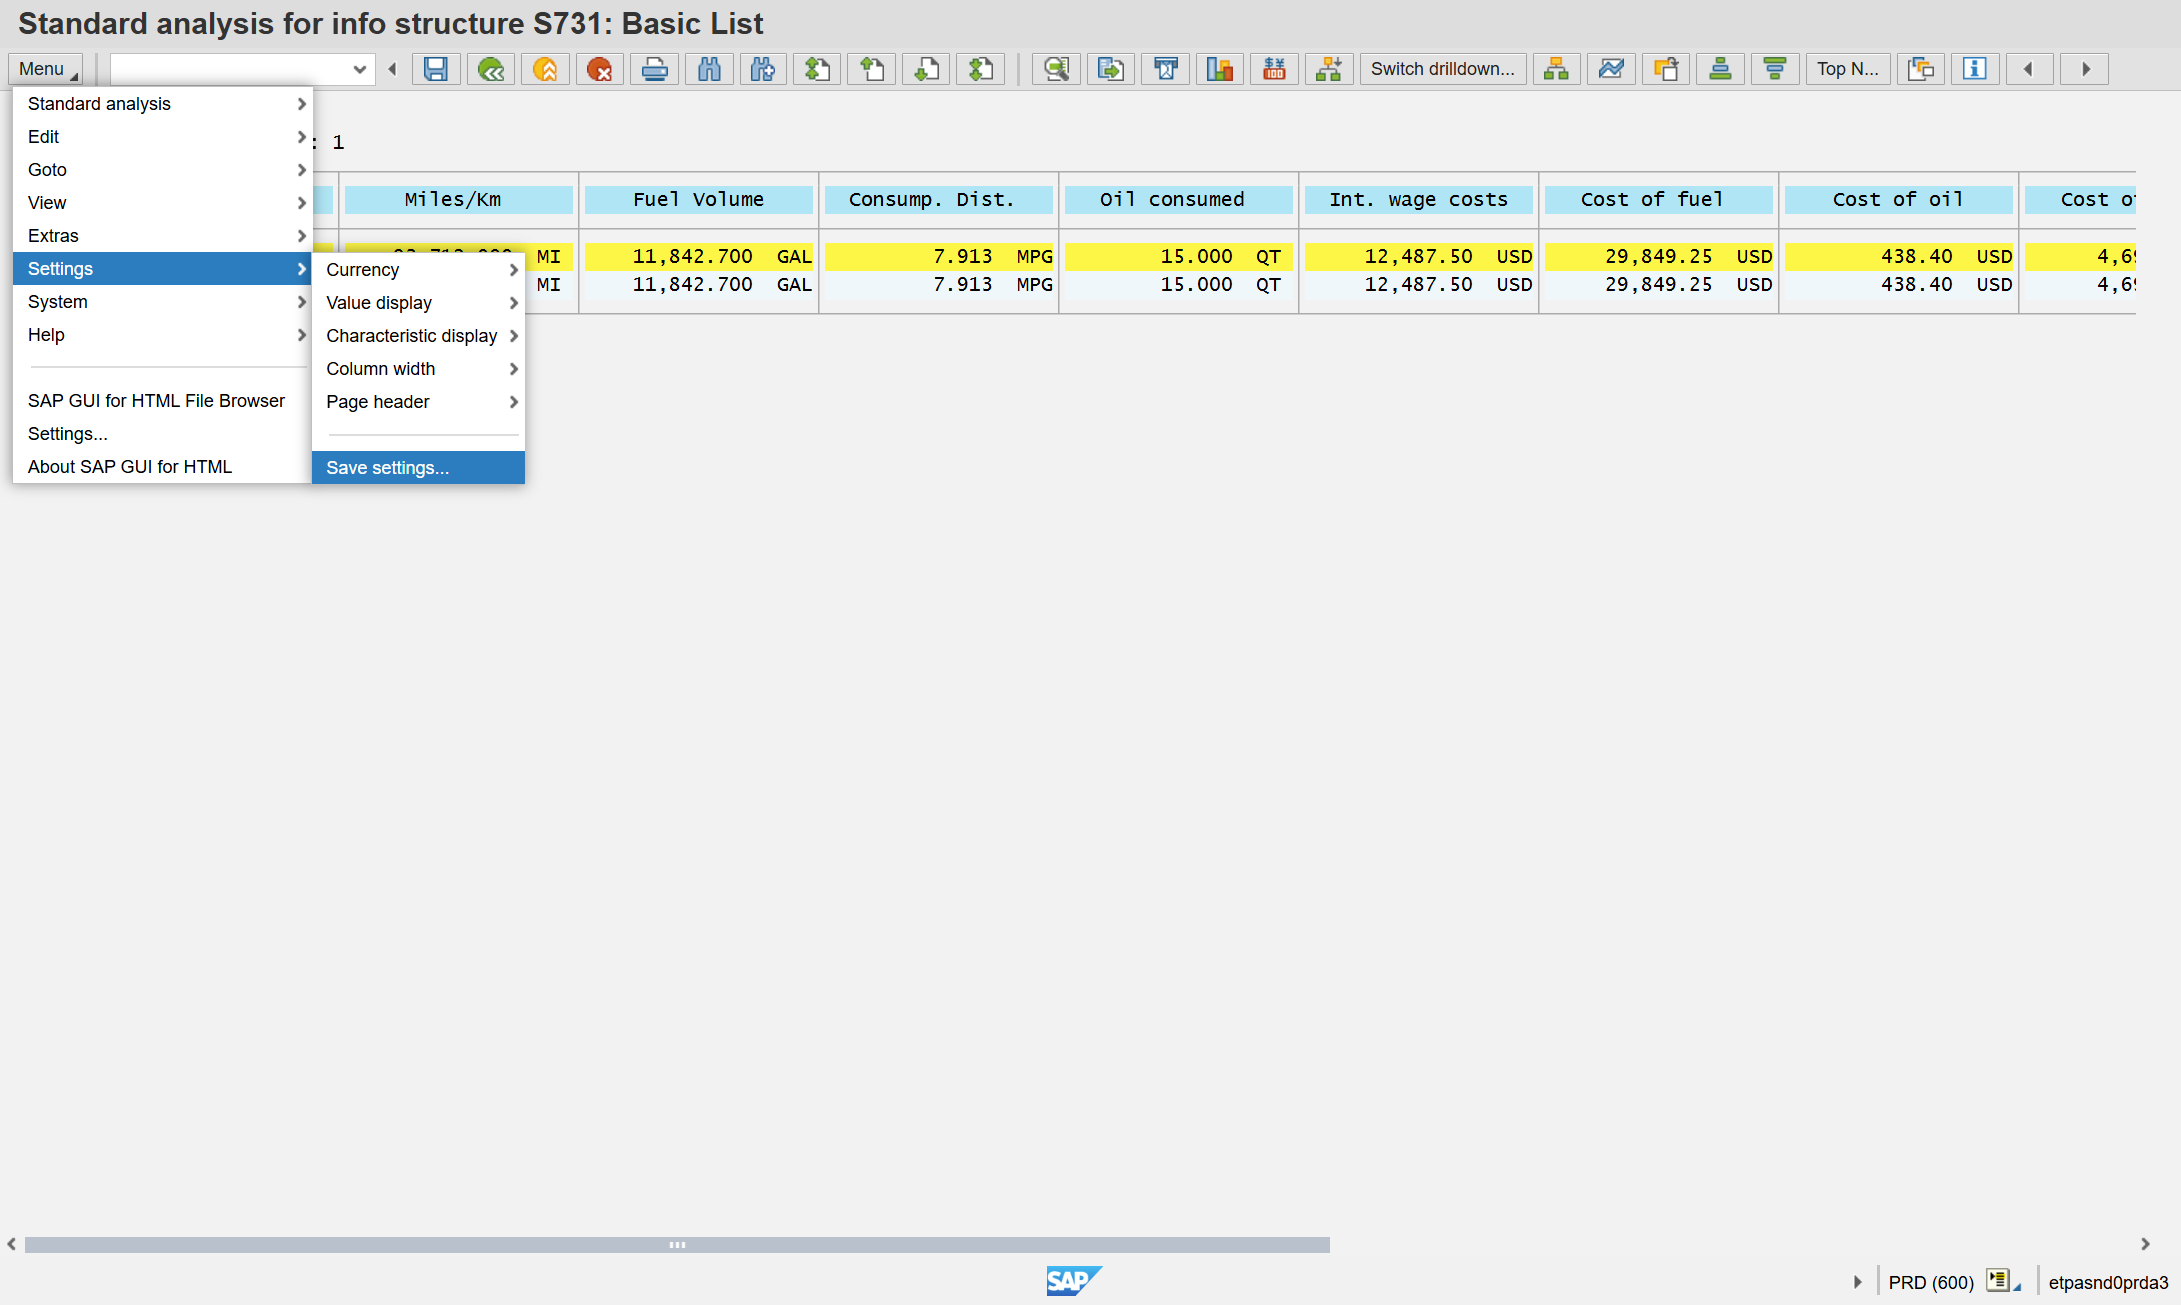
Task: Click the hierarchy drilldown icon with arrow
Action: pyautogui.click(x=1329, y=69)
